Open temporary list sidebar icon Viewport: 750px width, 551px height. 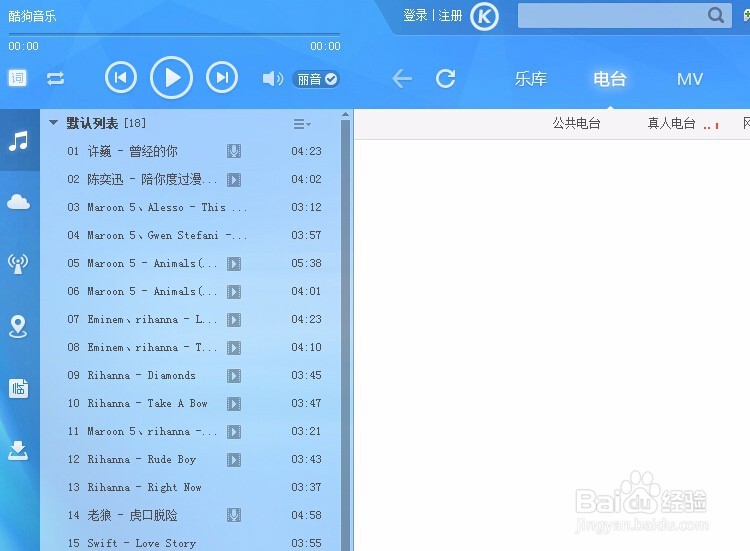[x=19, y=388]
